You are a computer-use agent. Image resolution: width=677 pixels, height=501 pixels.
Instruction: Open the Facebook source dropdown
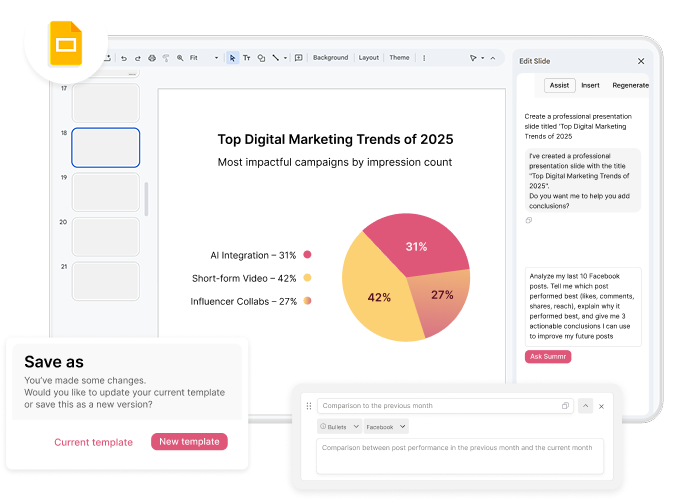pos(386,427)
